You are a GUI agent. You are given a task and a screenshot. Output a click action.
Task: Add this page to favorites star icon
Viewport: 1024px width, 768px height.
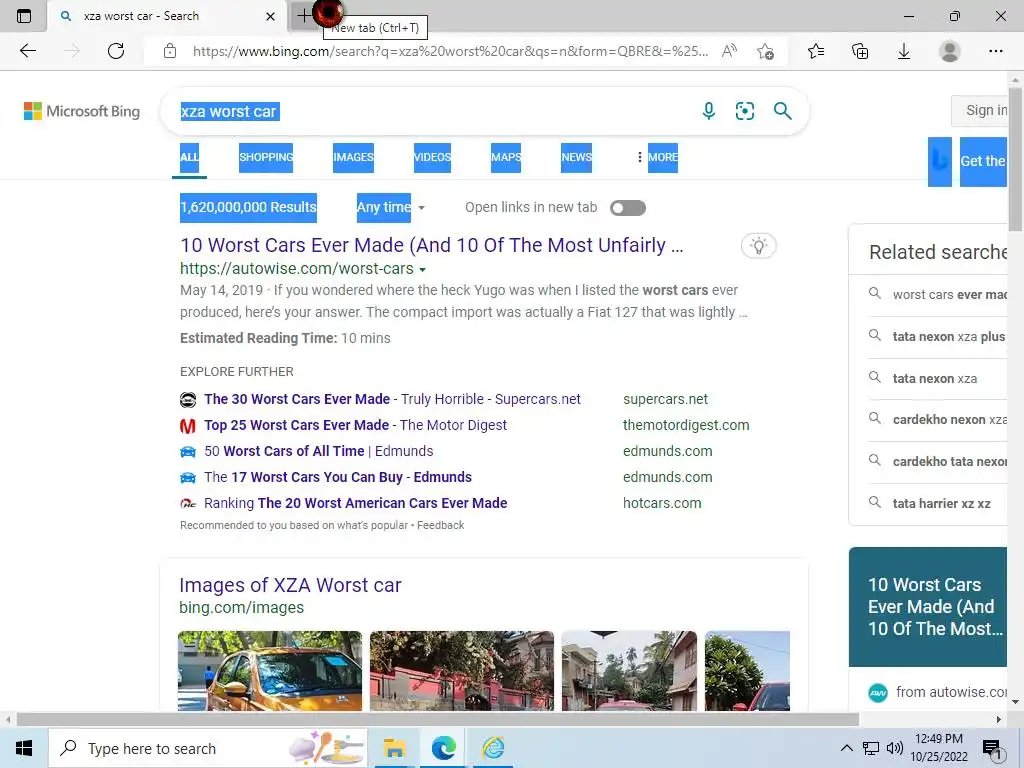click(765, 51)
